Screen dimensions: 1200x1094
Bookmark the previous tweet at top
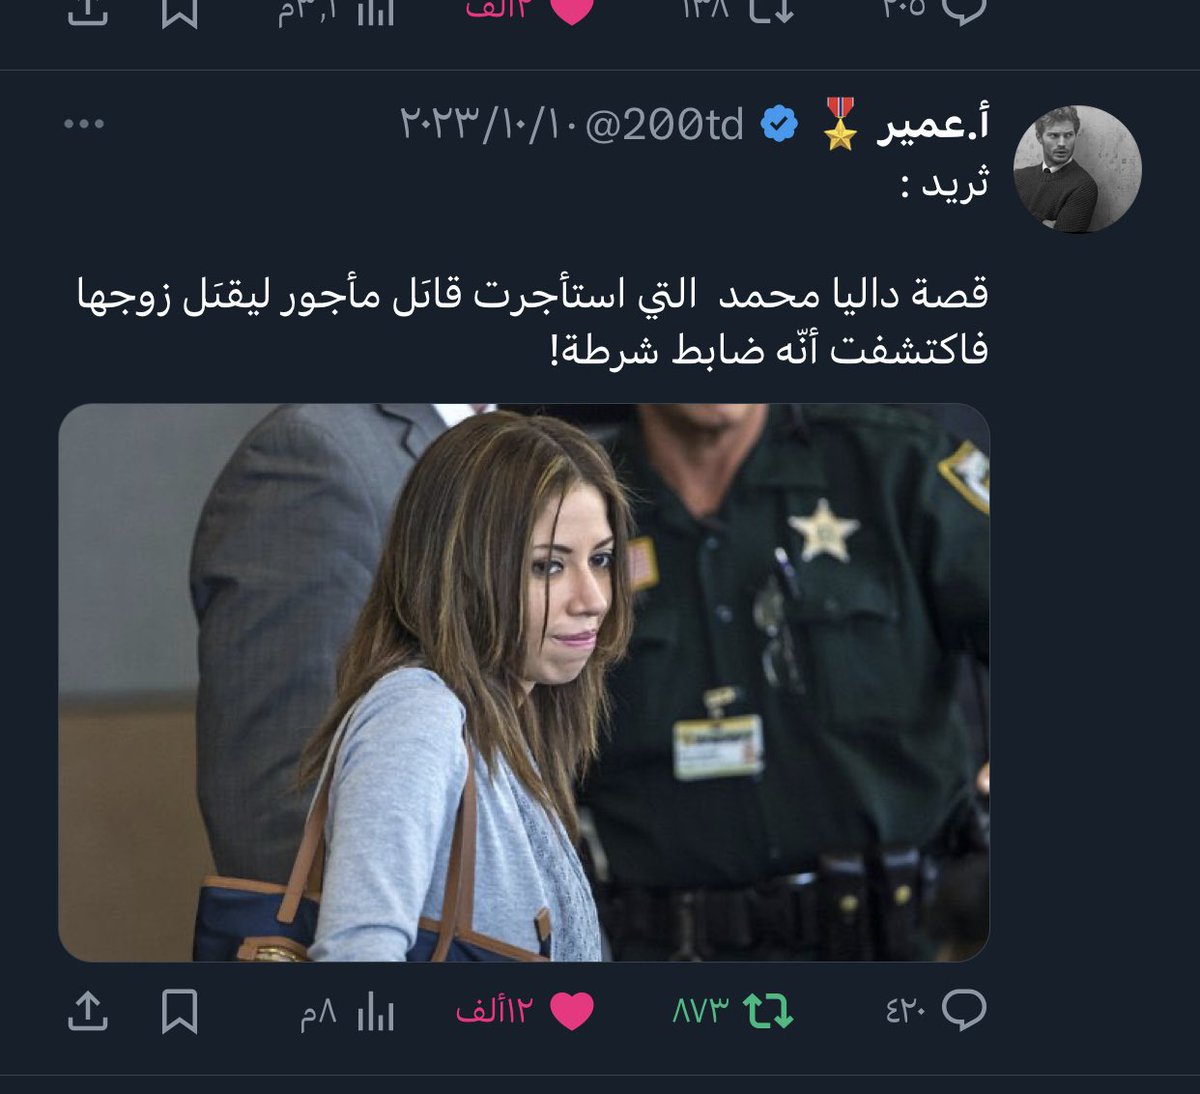(180, 12)
